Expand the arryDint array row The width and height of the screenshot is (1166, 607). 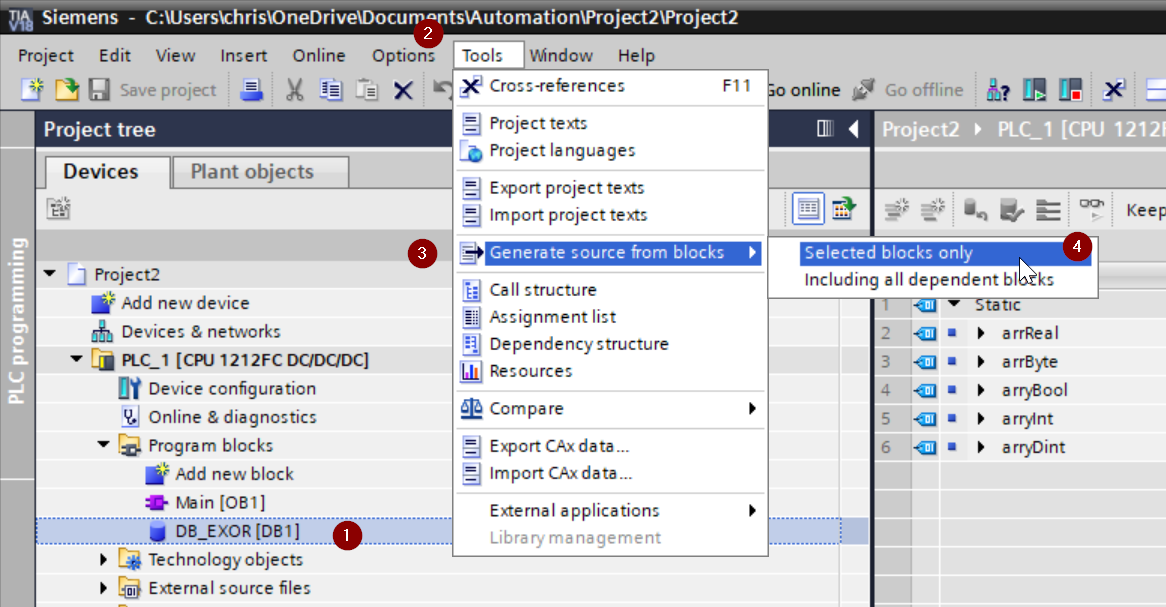[981, 447]
